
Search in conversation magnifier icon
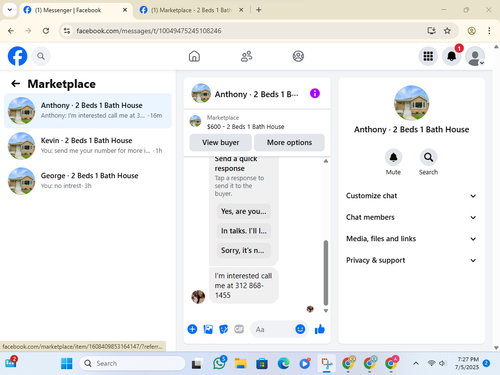pos(428,157)
